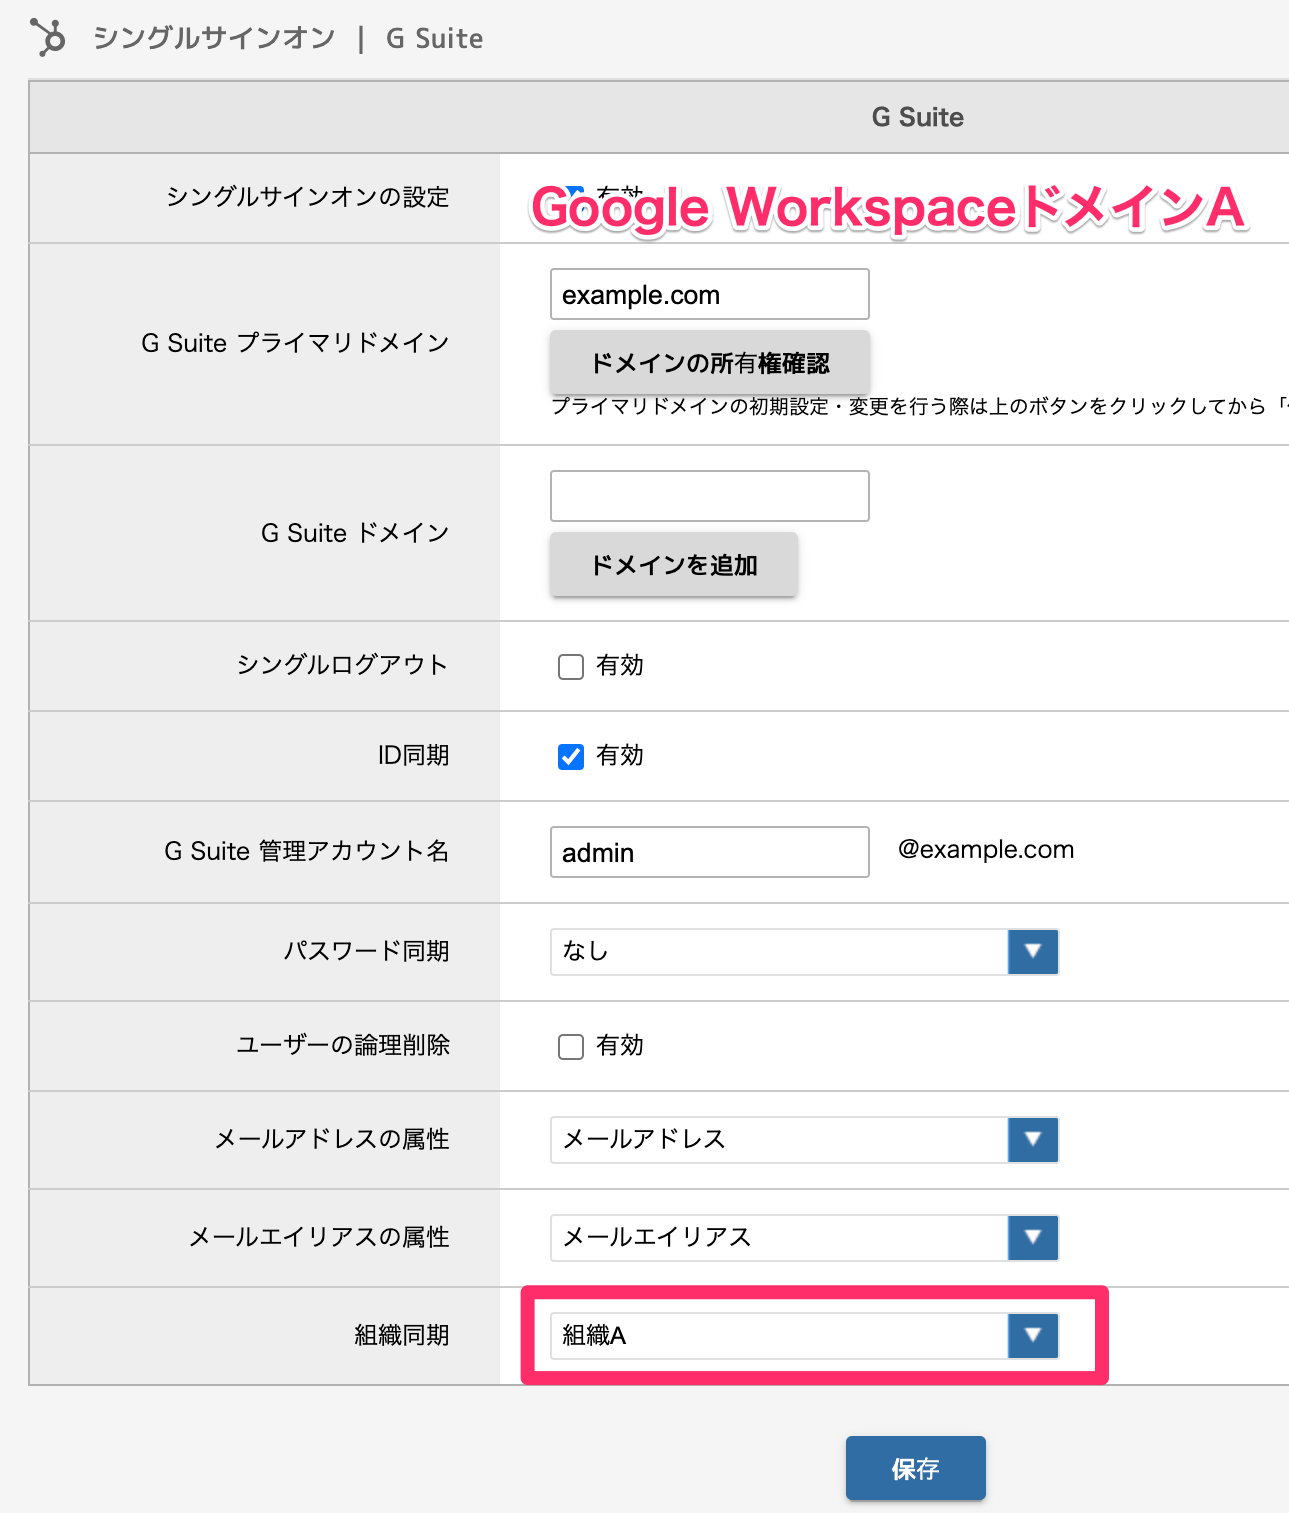Click the メールエイリアスの属性 label
The width and height of the screenshot is (1289, 1513).
click(x=320, y=1238)
